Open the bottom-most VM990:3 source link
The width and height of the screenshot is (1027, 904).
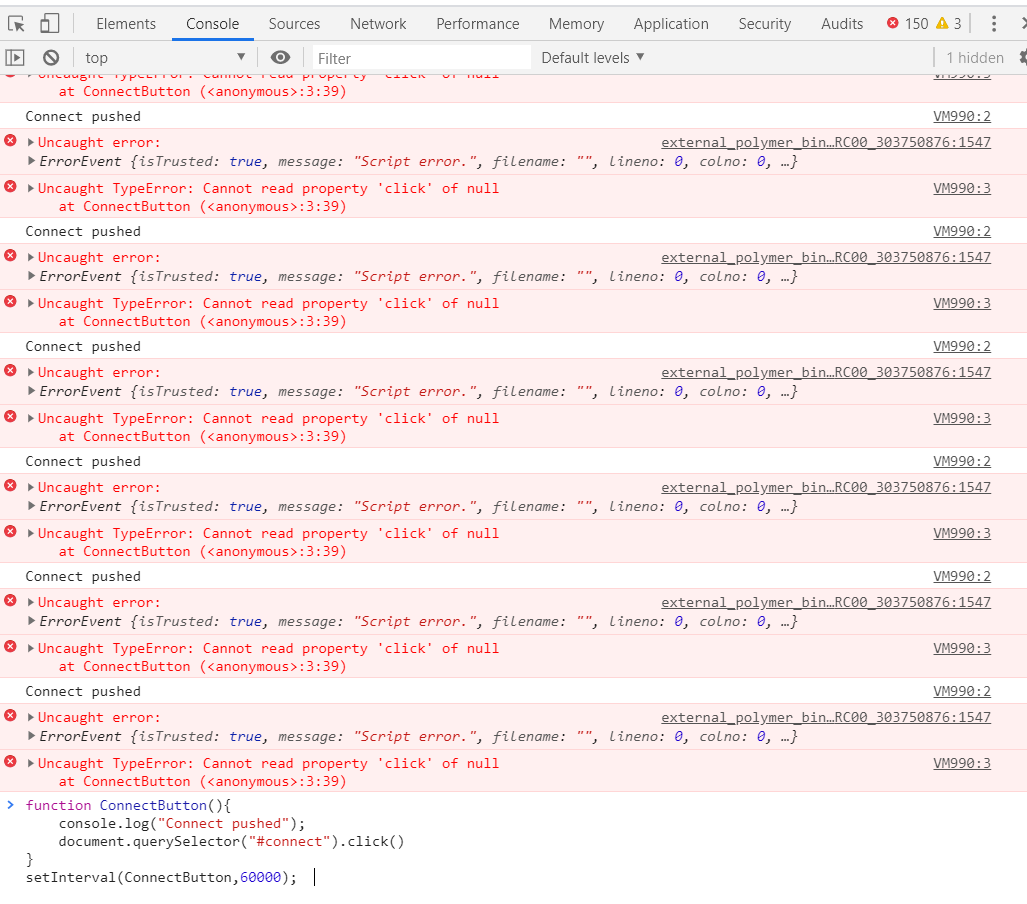pos(962,763)
